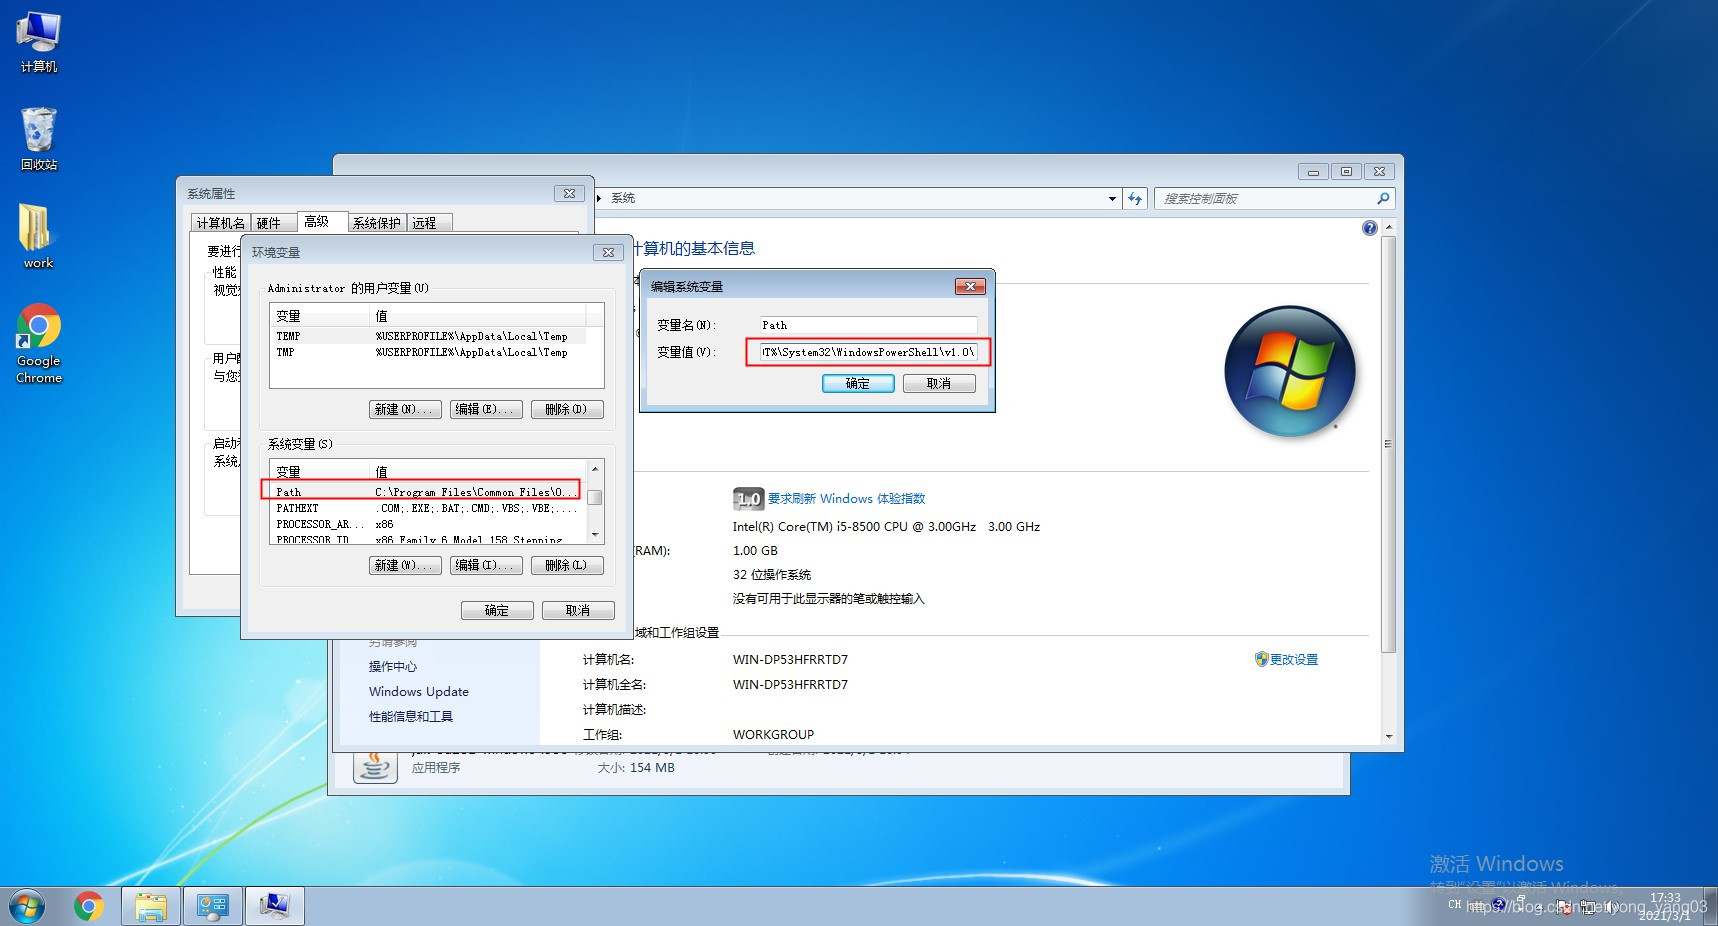Select the TMP user variable row

[428, 352]
